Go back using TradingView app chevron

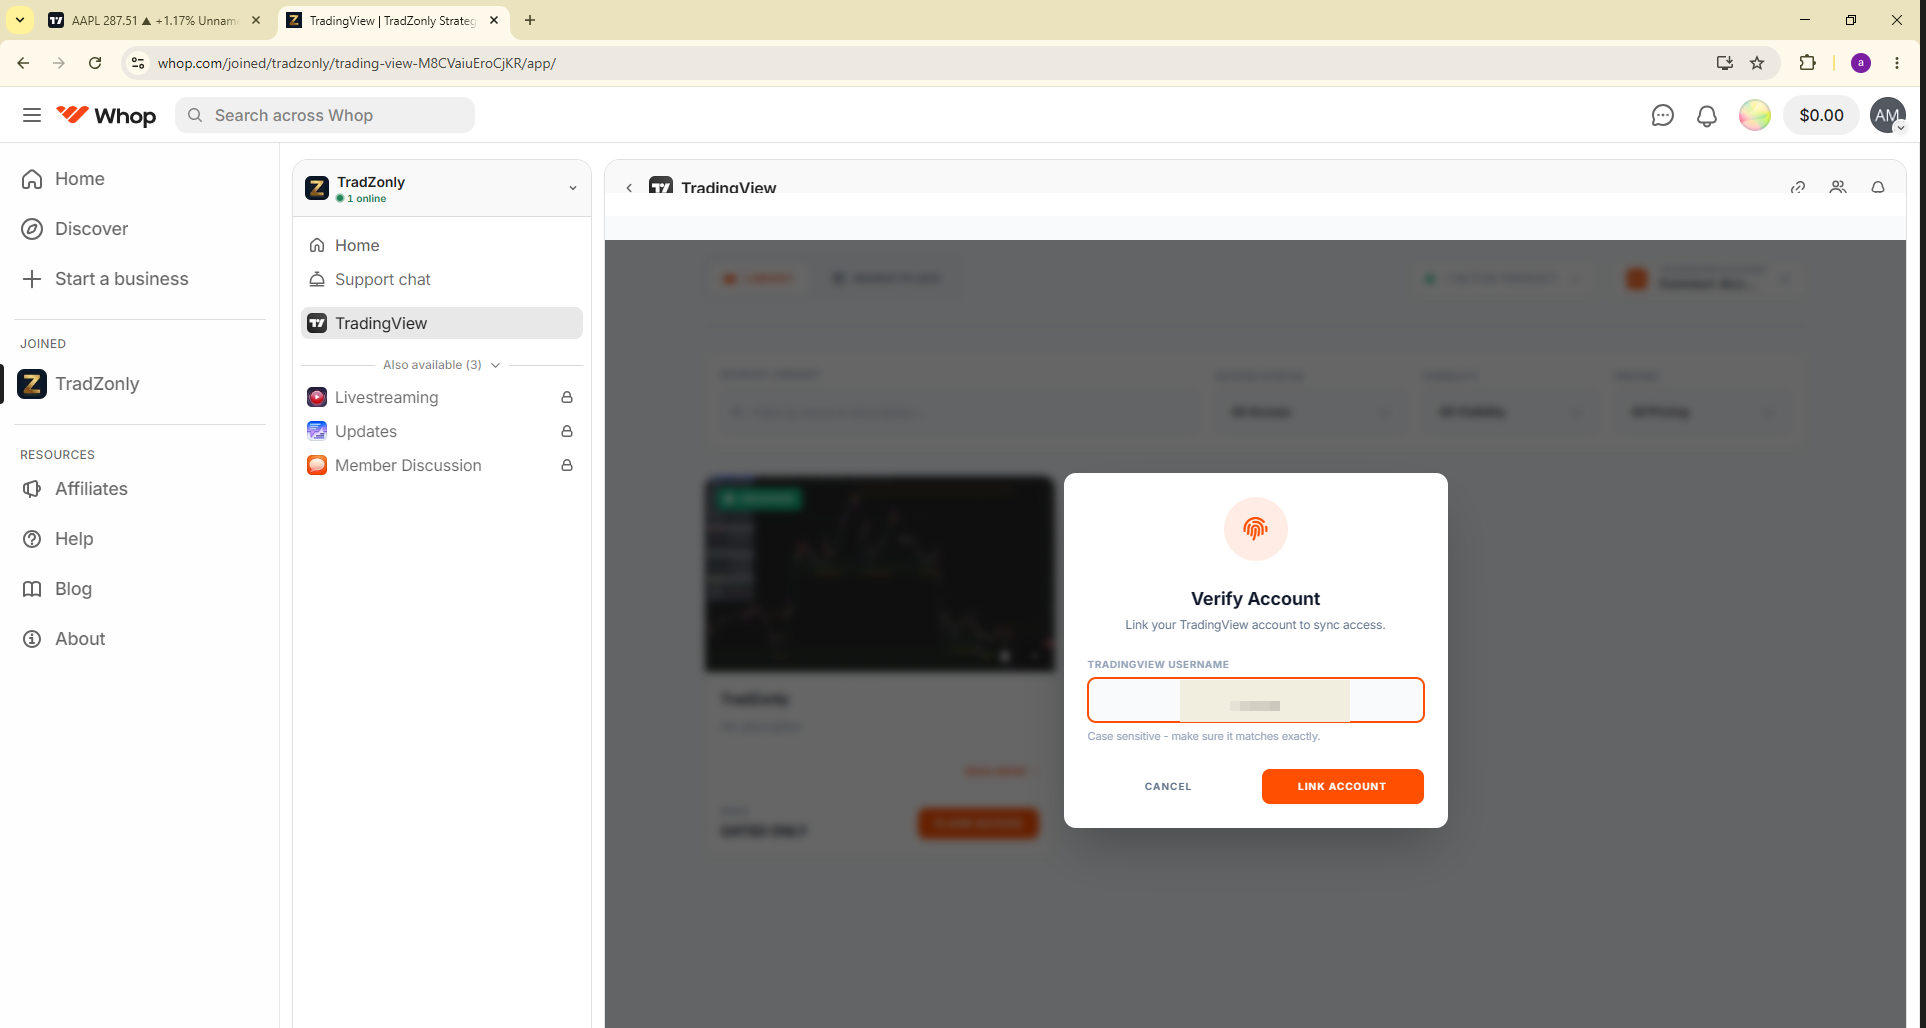pyautogui.click(x=629, y=187)
